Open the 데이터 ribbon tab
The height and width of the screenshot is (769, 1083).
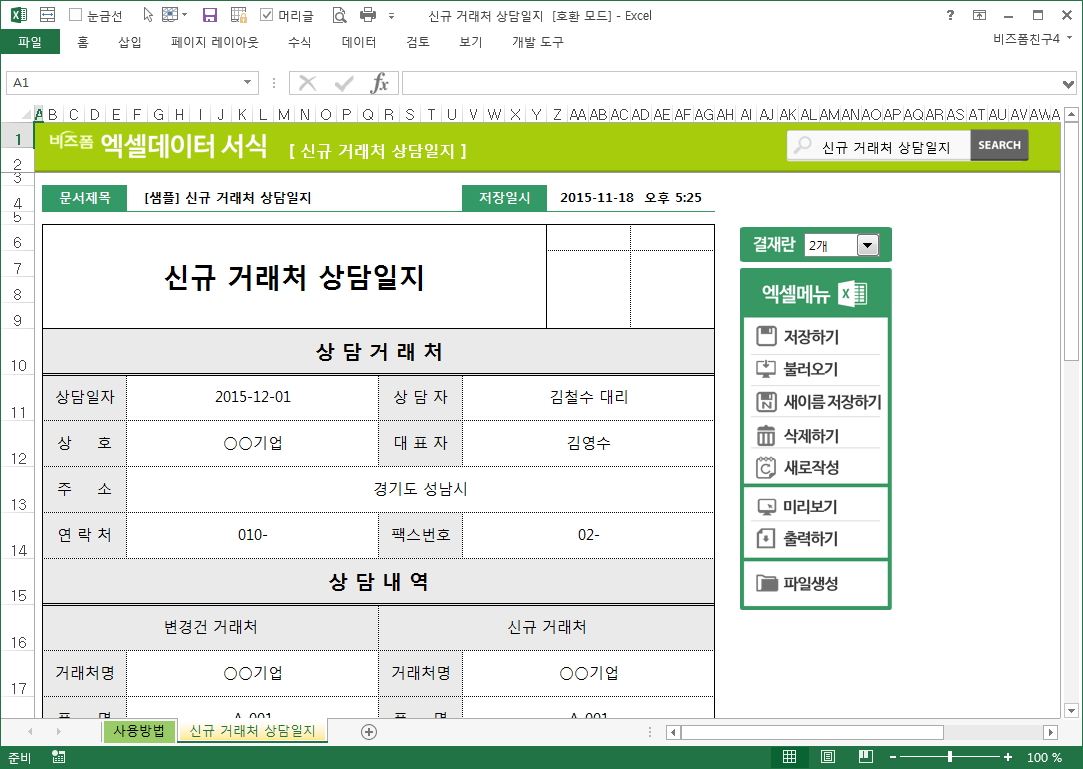[x=359, y=42]
